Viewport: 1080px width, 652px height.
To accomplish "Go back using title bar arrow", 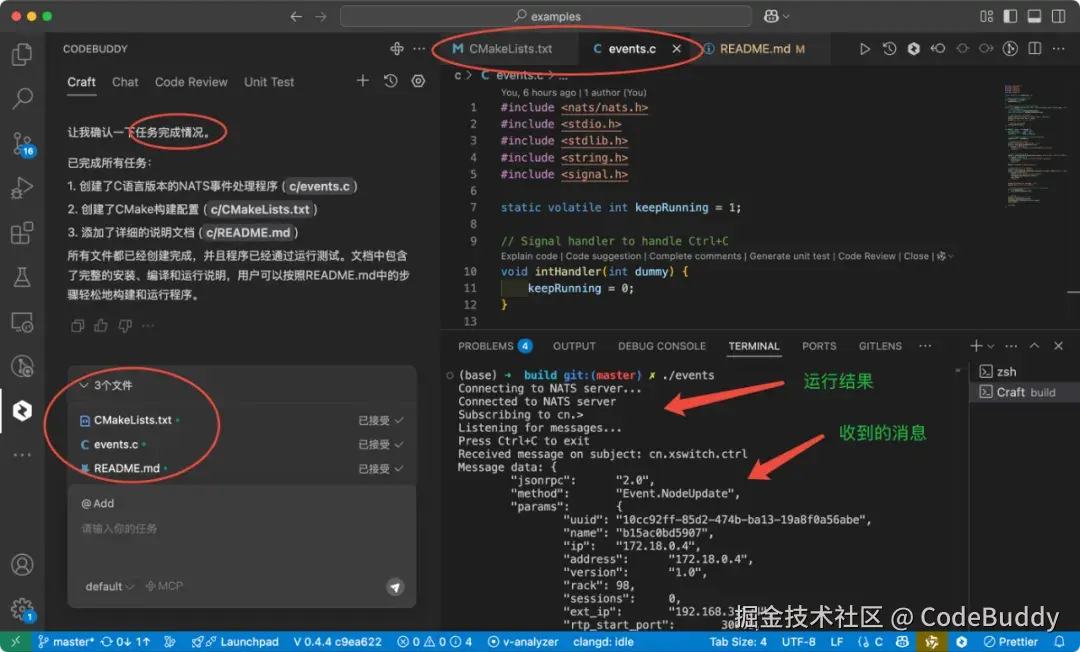I will tap(296, 17).
